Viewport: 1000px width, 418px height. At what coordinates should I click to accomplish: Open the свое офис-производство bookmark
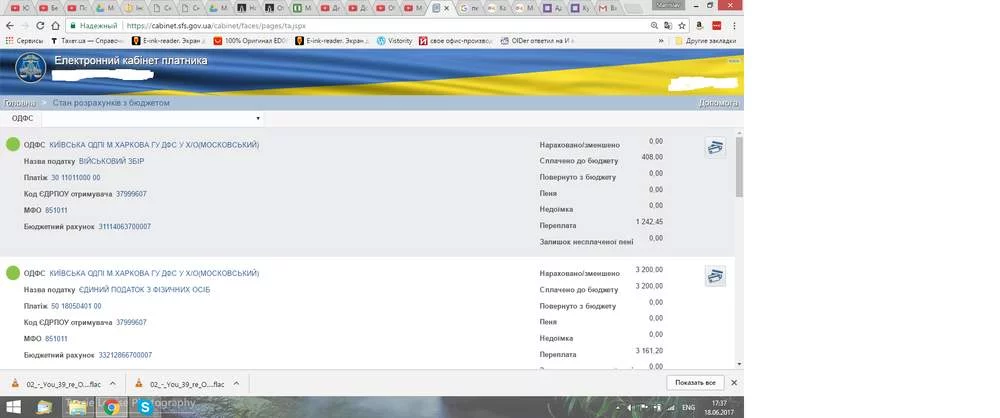tap(456, 41)
